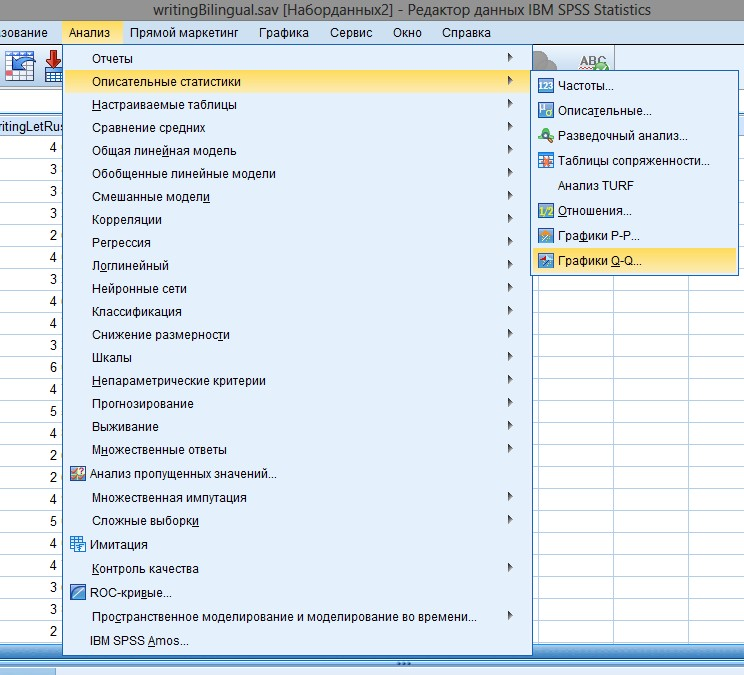Expand the Обобщенные линейные модели submenu
Viewport: 744px width, 675px height.
tap(297, 174)
